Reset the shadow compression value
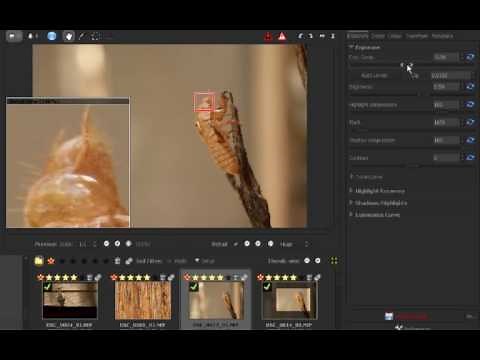The width and height of the screenshot is (480, 360). tap(470, 140)
